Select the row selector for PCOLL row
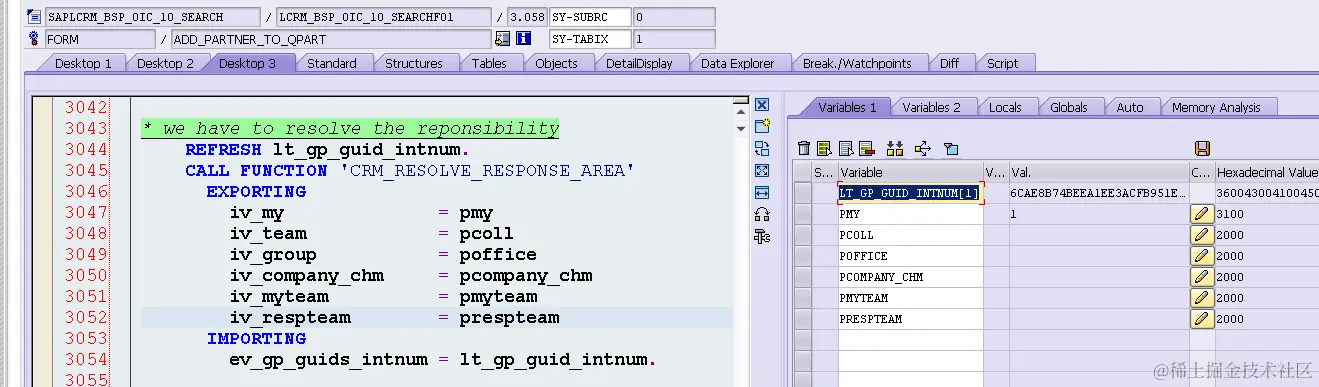Viewport: 1319px width, 387px height. (x=802, y=235)
